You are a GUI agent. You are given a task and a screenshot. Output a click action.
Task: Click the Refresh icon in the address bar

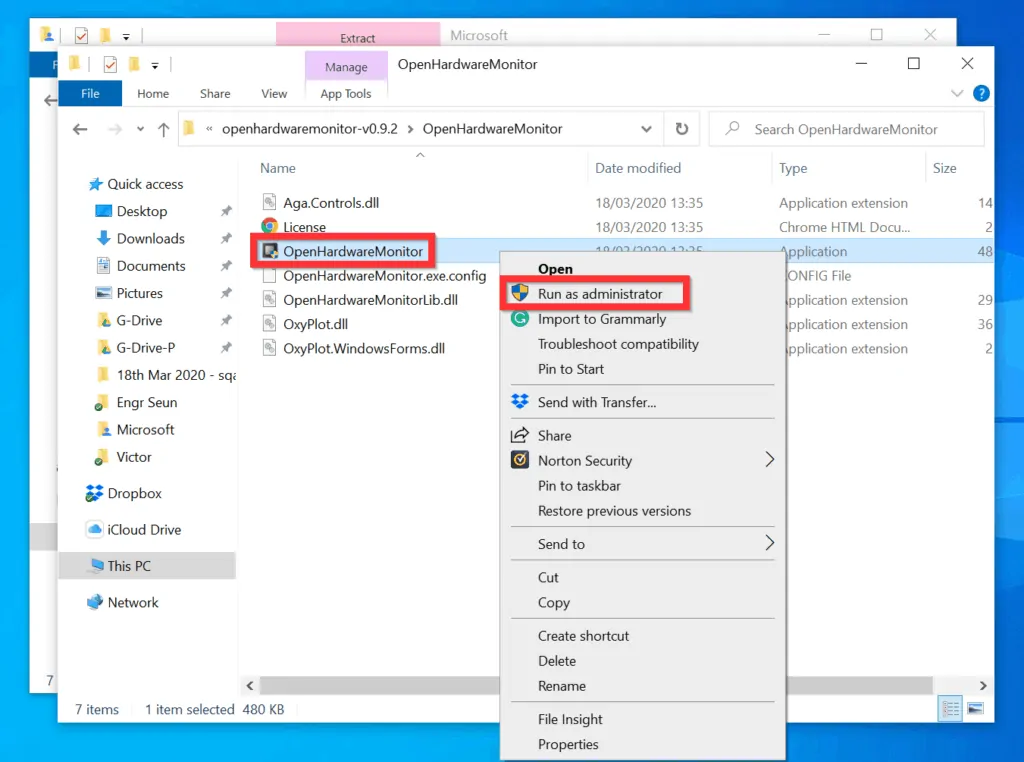click(x=679, y=129)
